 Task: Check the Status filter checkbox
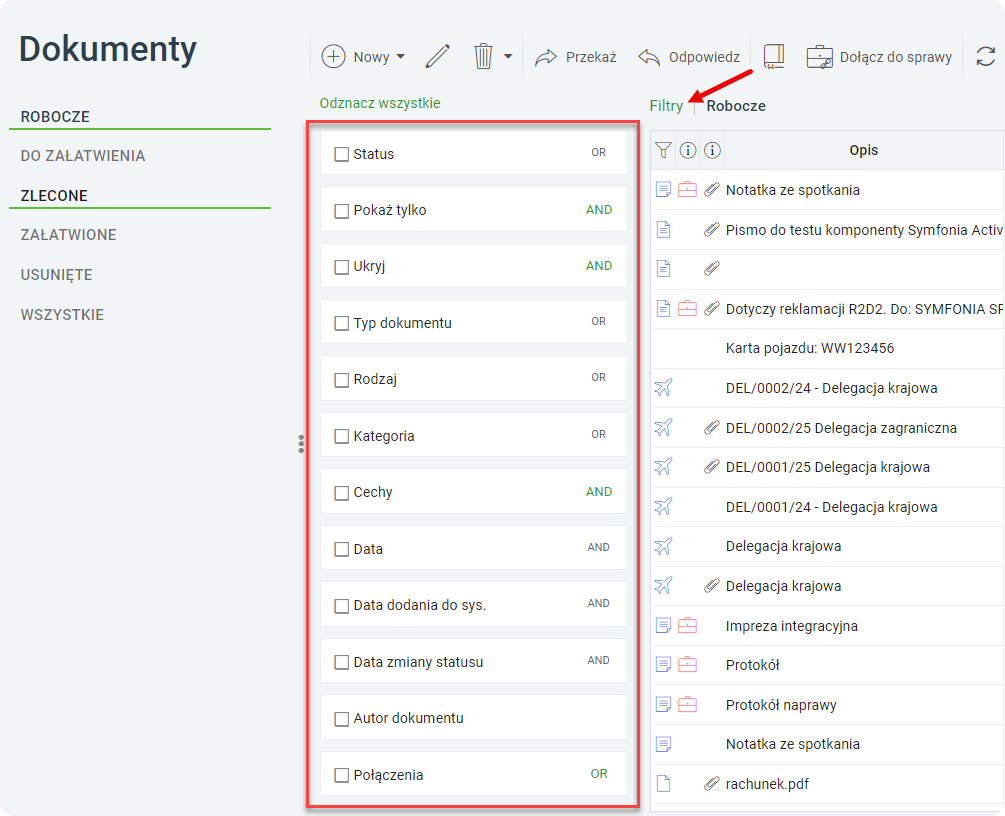click(x=342, y=154)
